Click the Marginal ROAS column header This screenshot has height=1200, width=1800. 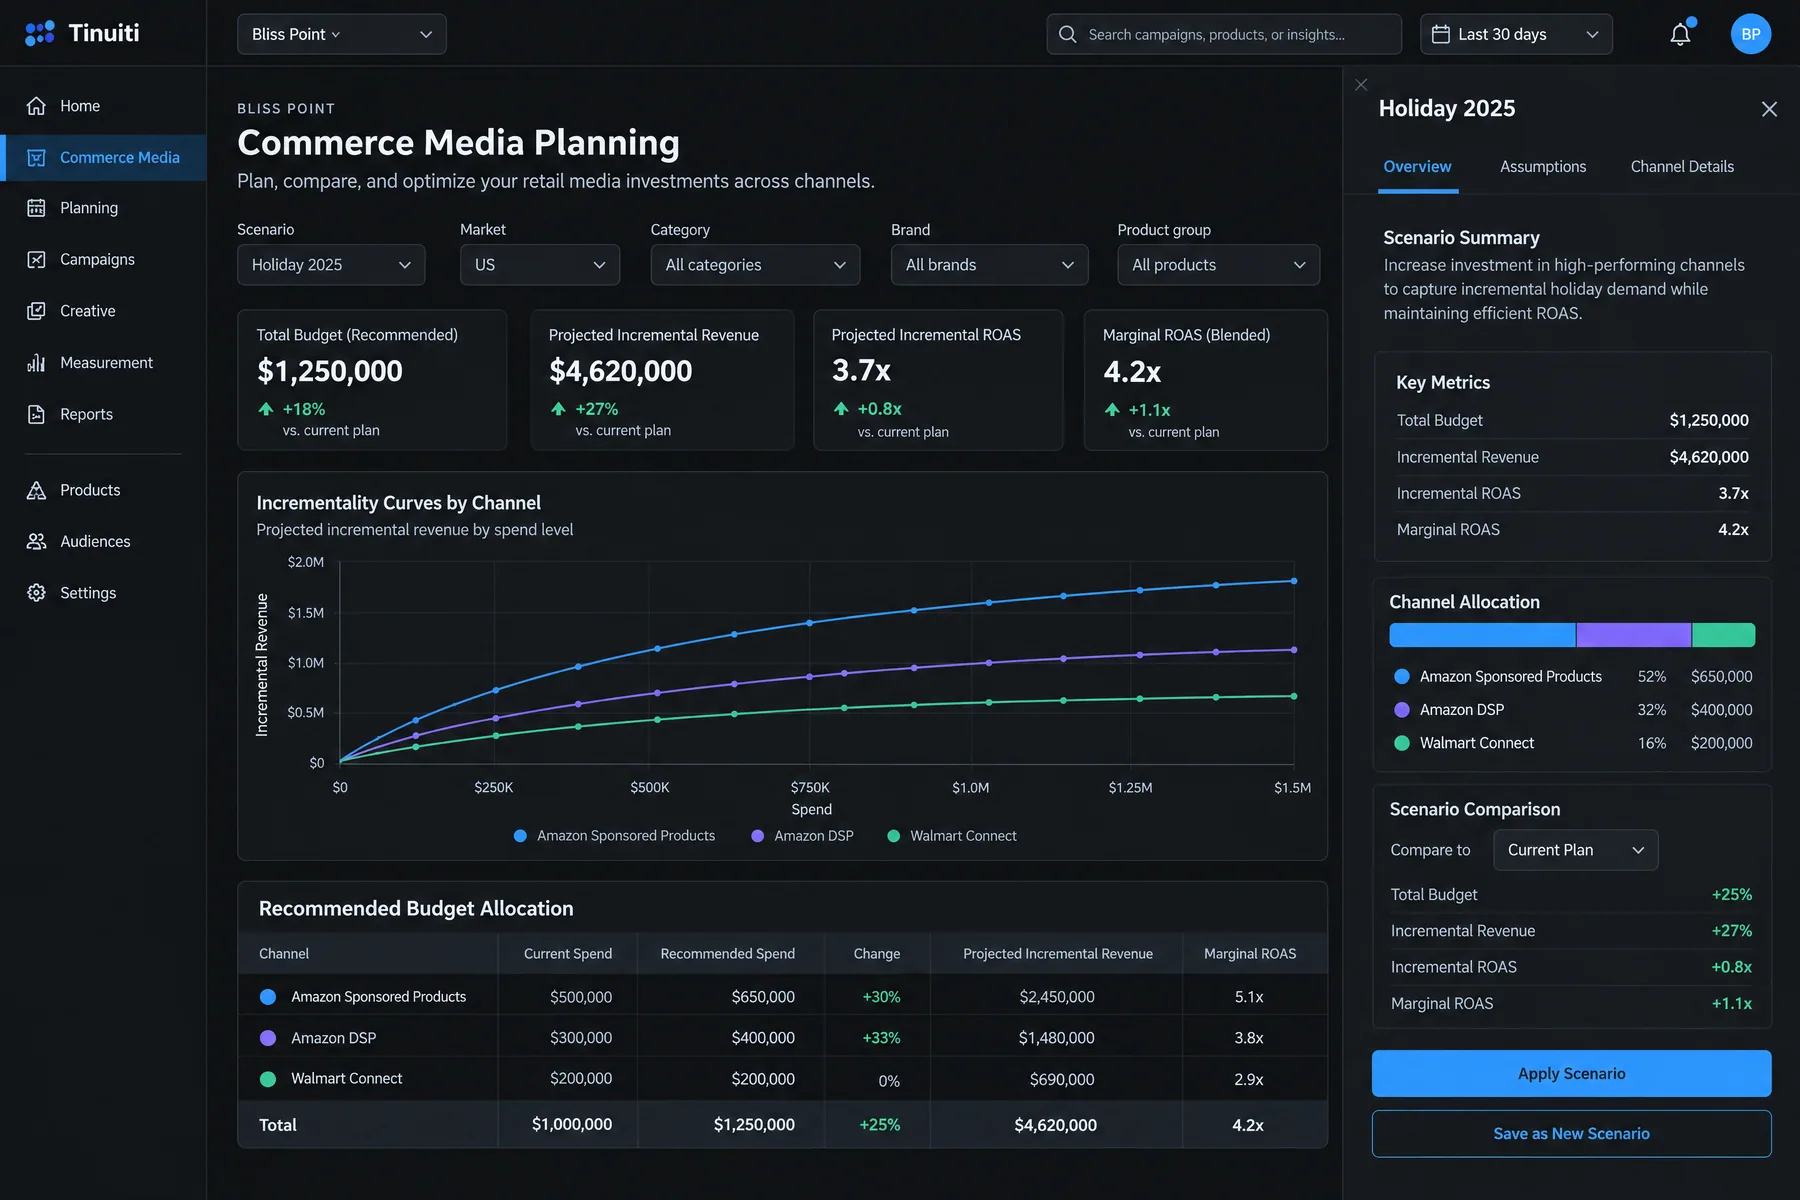[1250, 954]
